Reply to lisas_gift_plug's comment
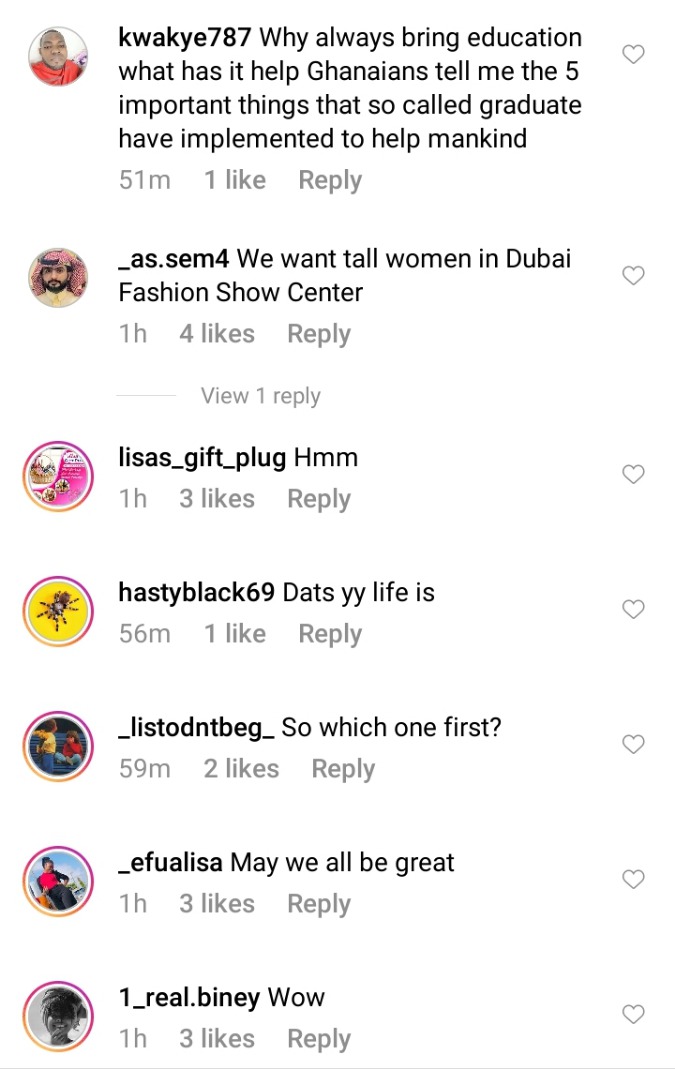The image size is (675, 1072). pyautogui.click(x=319, y=499)
